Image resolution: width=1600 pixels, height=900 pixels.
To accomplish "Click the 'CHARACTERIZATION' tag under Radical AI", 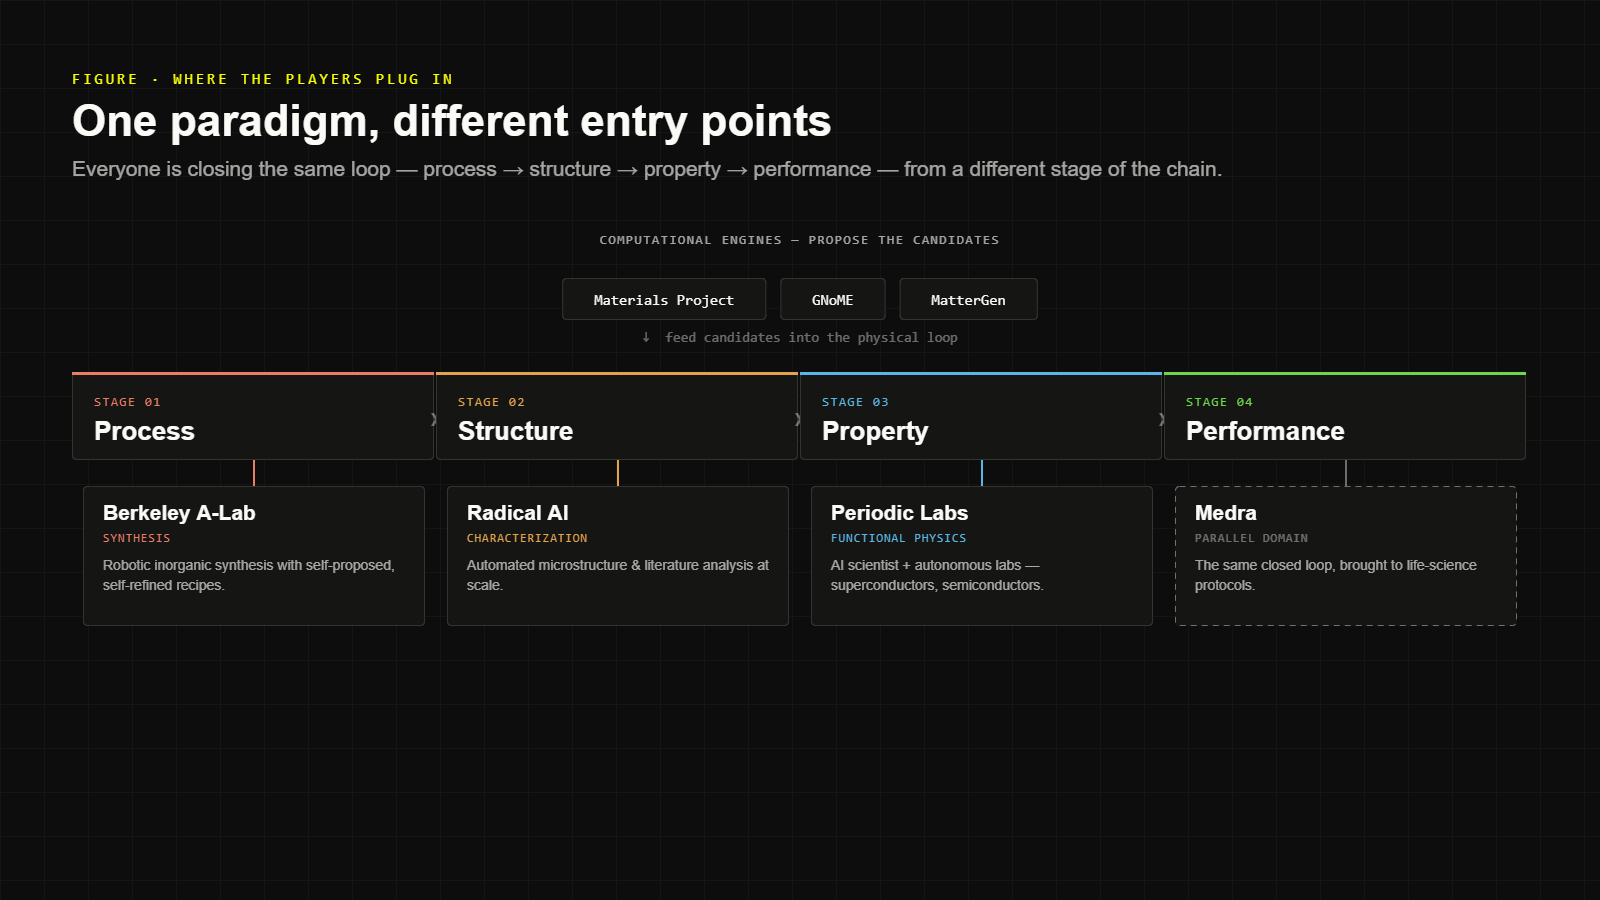I will [x=527, y=538].
